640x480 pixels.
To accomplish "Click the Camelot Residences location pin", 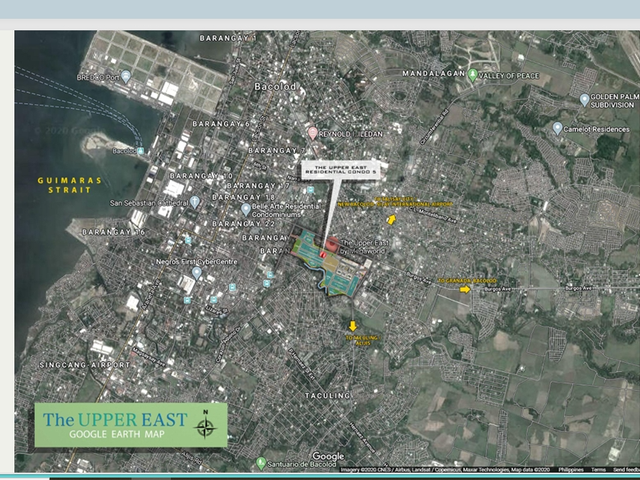I will [558, 128].
